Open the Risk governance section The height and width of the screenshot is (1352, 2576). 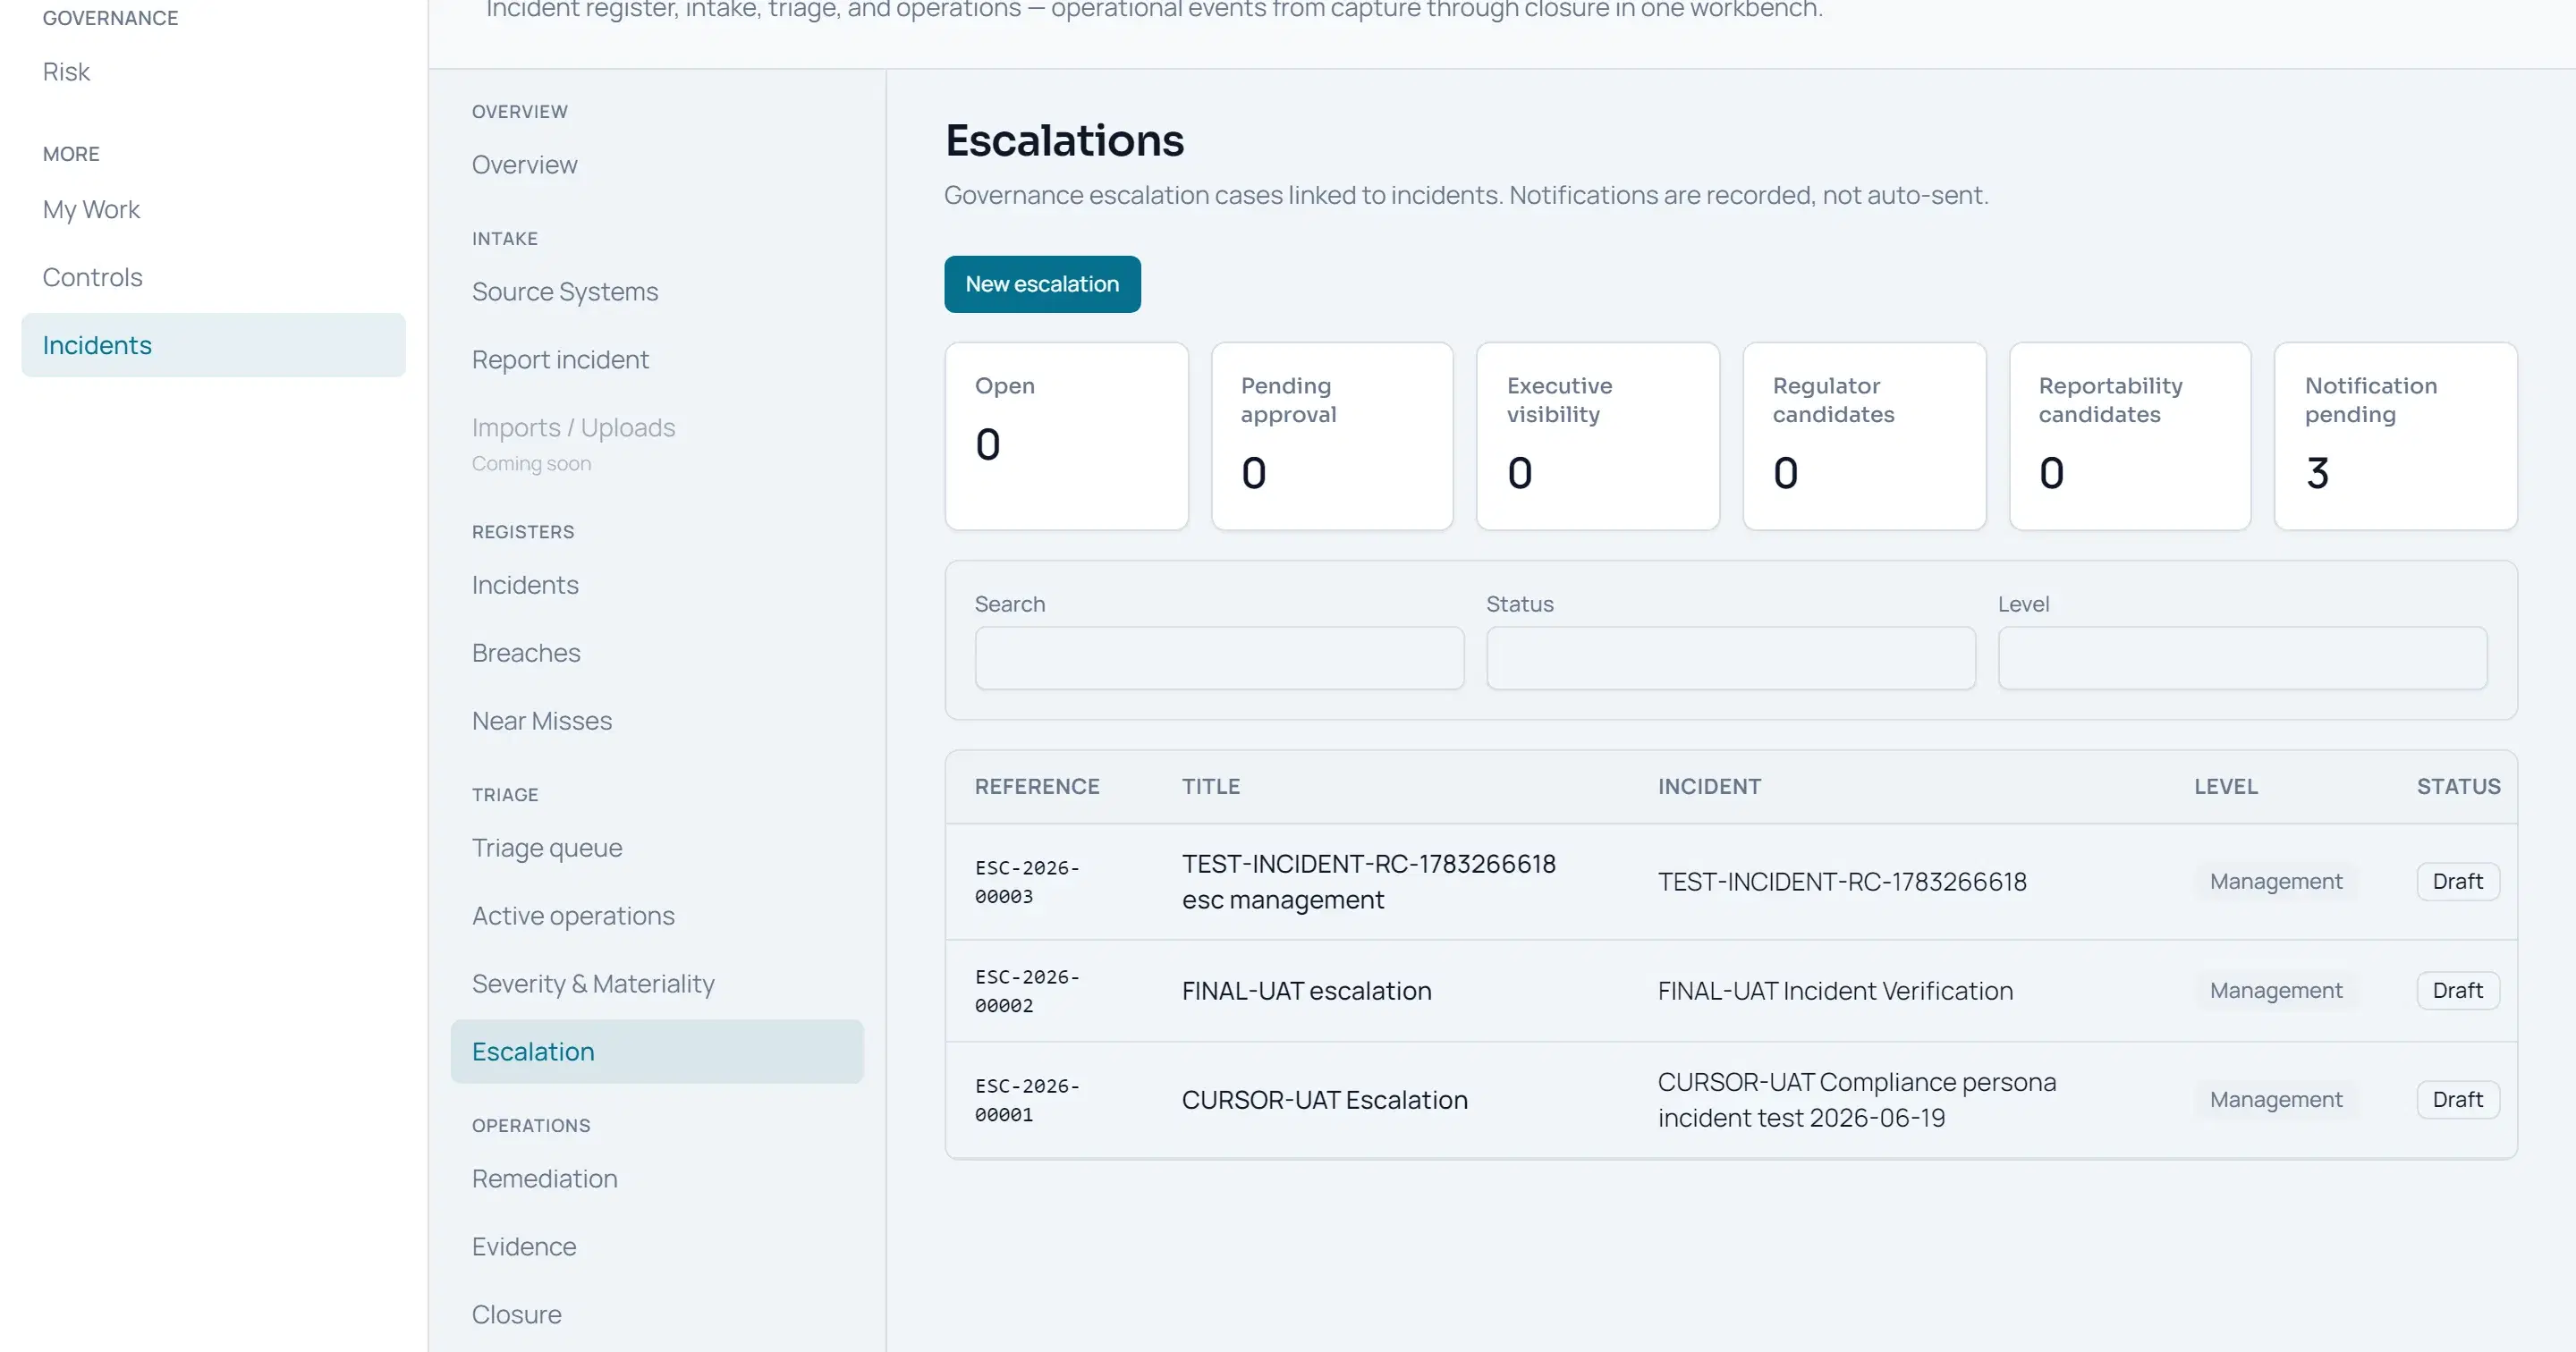pos(66,72)
